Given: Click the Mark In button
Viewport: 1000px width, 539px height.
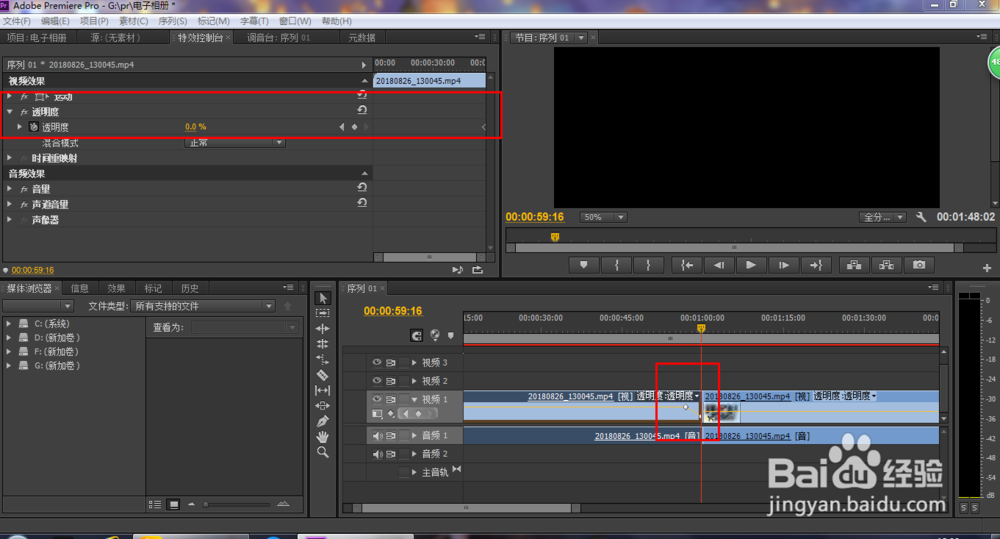Looking at the screenshot, I should point(617,265).
